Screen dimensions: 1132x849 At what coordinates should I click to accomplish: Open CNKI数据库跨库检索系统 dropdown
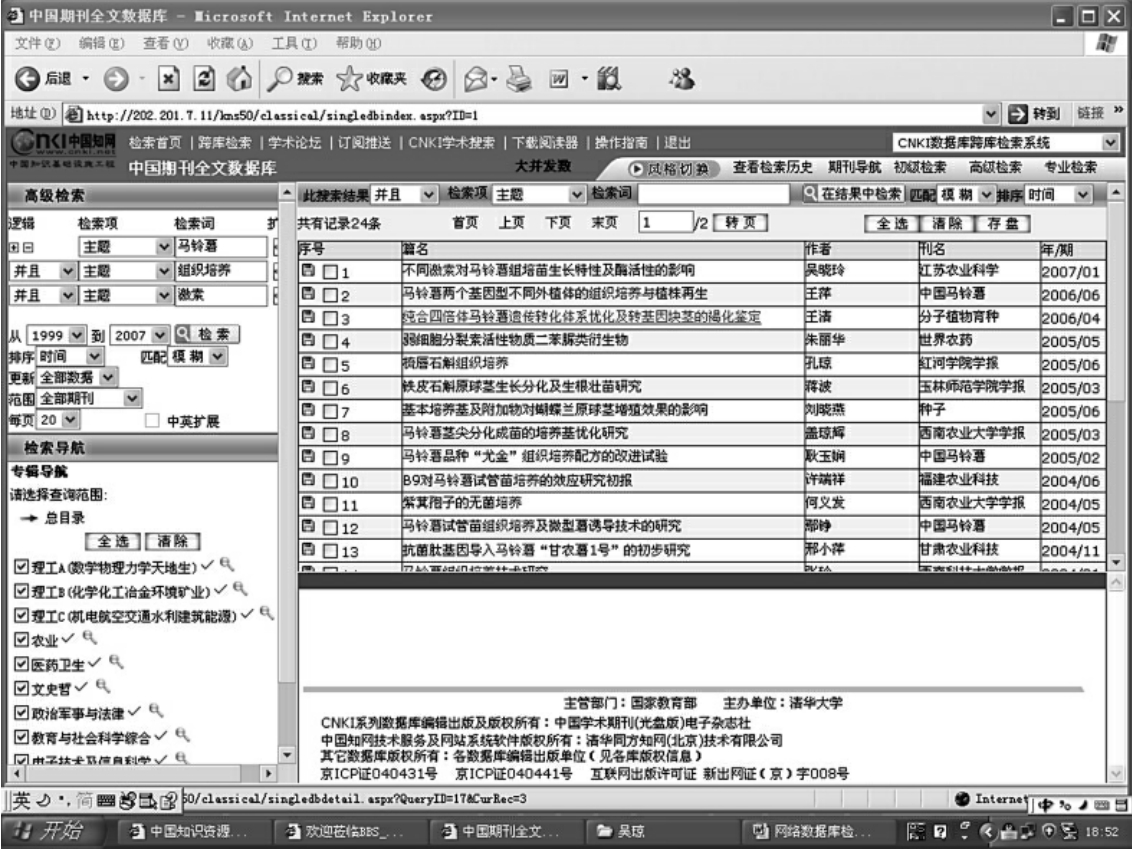tap(1110, 142)
